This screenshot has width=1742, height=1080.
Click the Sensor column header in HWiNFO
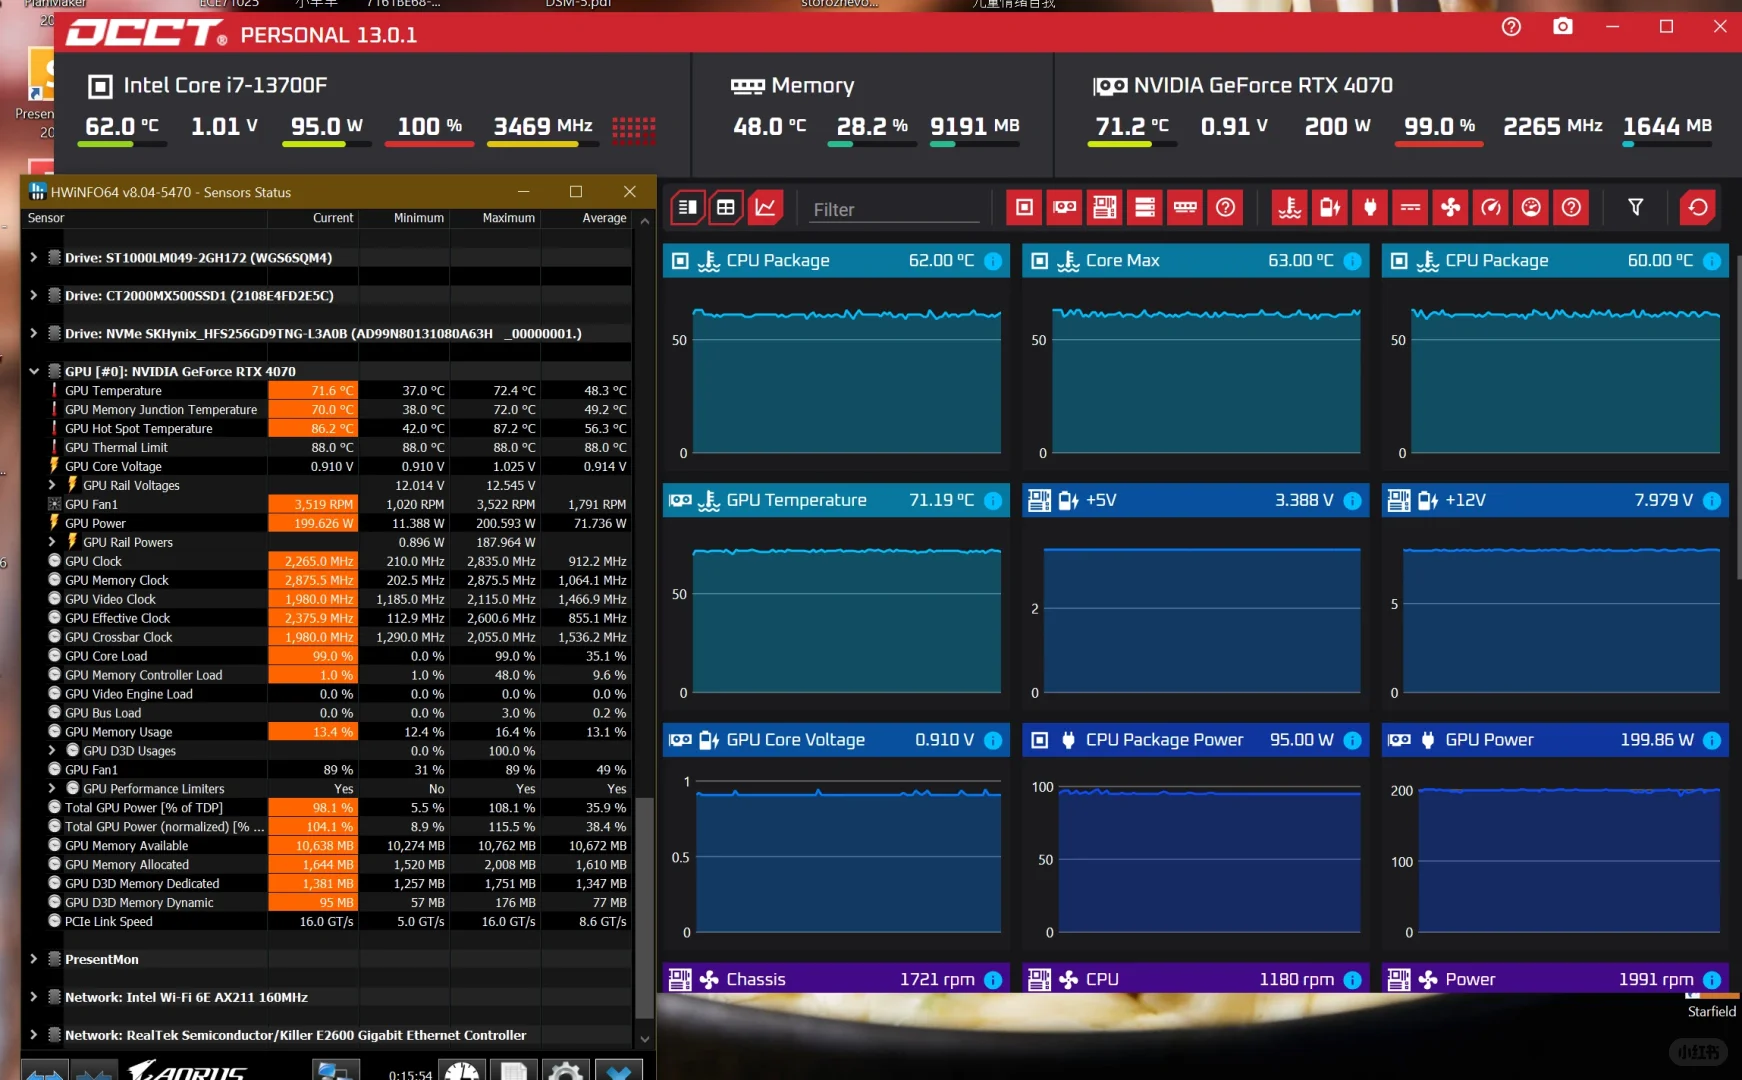145,218
